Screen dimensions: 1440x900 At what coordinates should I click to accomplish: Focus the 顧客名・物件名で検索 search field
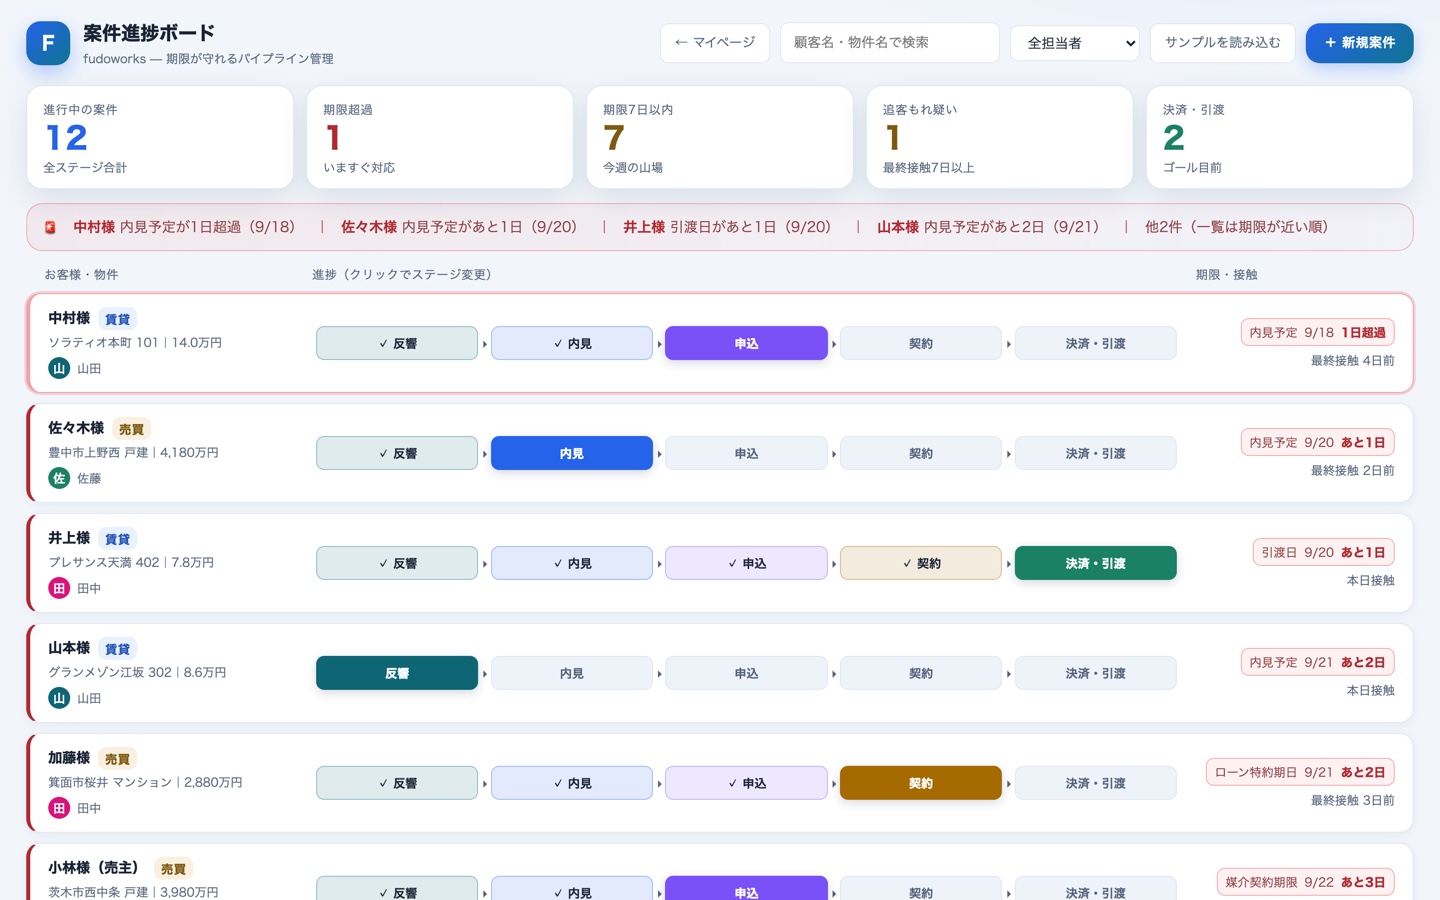pos(890,43)
